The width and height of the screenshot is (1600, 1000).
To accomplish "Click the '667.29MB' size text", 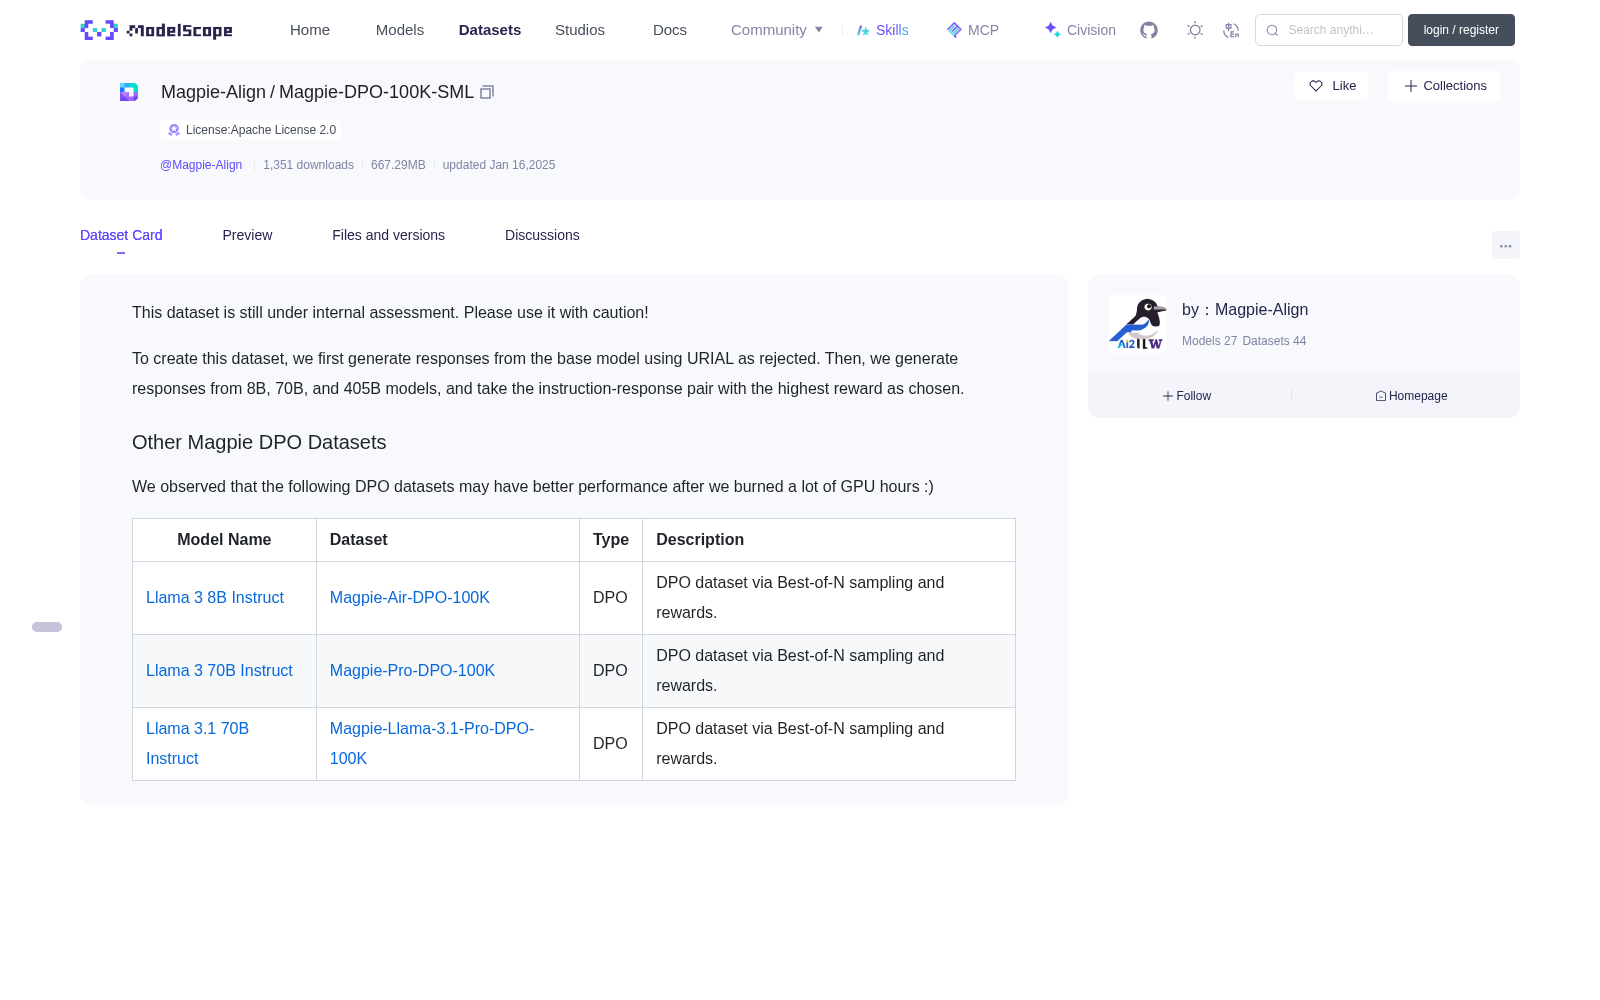I will (398, 165).
